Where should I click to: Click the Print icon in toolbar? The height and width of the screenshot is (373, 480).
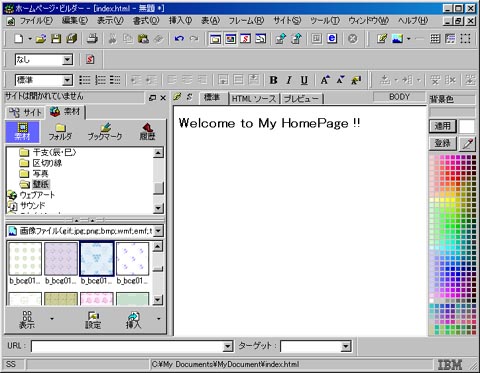pyautogui.click(x=92, y=38)
